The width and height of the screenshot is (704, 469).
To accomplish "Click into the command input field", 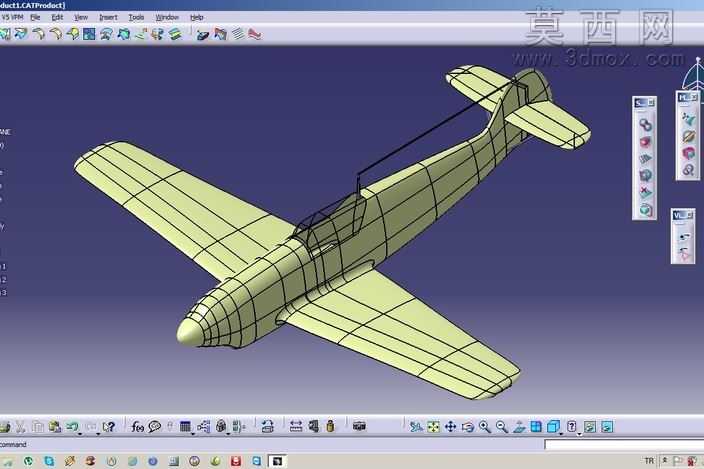I will tap(624, 444).
